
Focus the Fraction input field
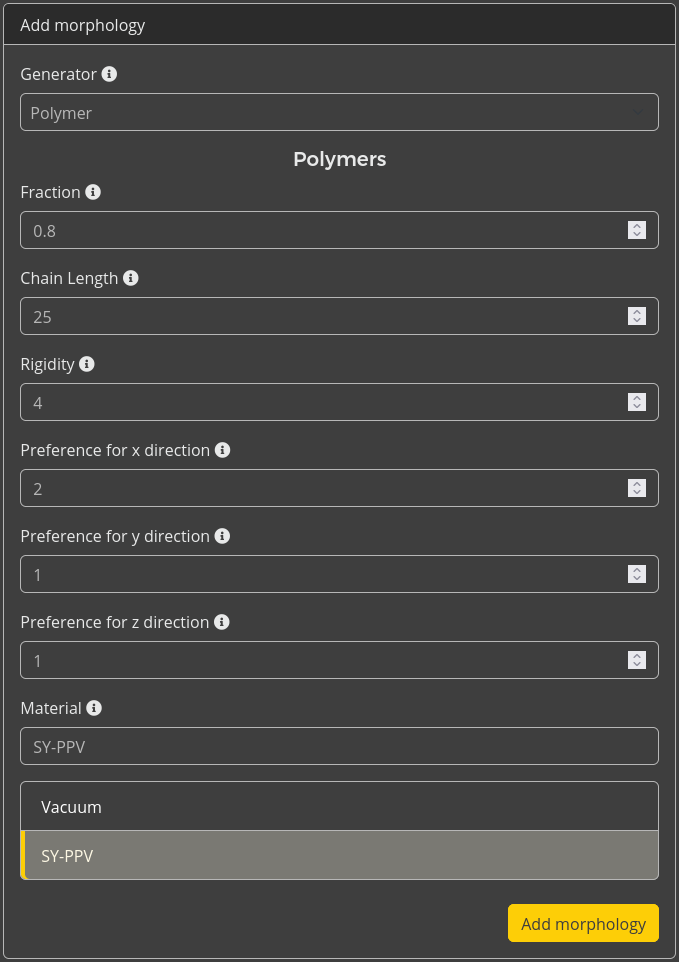[x=320, y=230]
